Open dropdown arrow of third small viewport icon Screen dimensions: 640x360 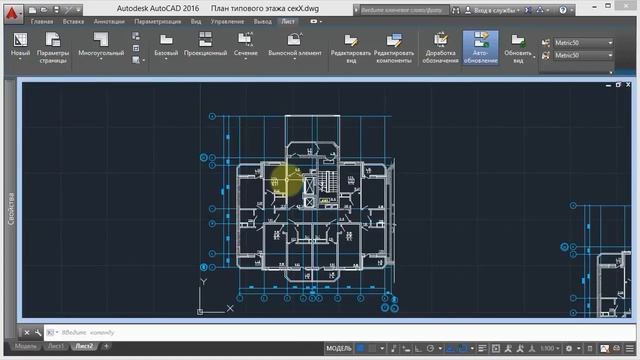(x=144, y=60)
